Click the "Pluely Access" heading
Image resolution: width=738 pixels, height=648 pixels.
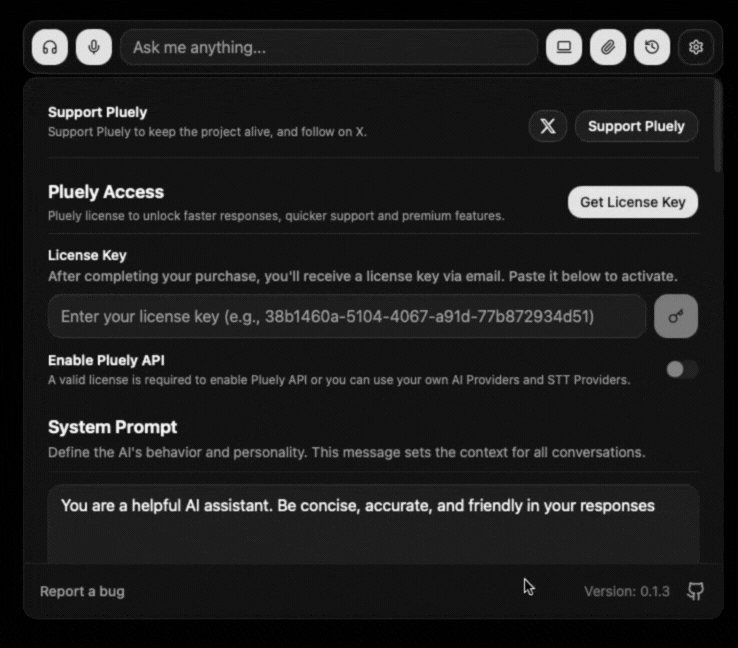[x=106, y=192]
